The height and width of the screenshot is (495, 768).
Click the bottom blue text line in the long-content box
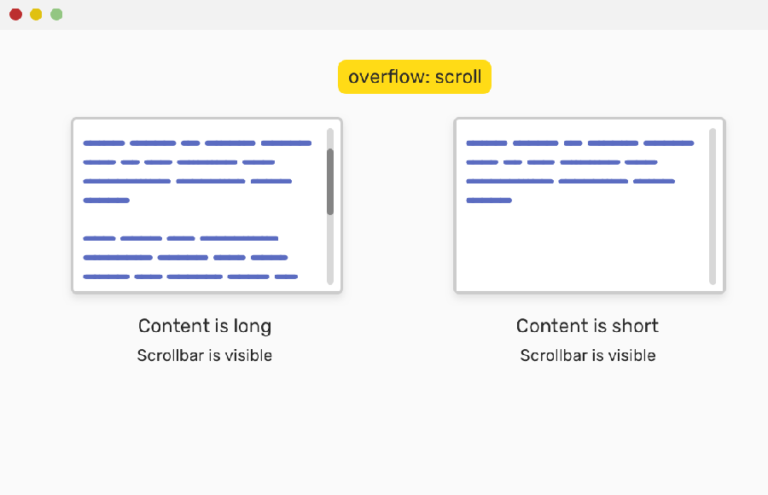click(x=191, y=277)
